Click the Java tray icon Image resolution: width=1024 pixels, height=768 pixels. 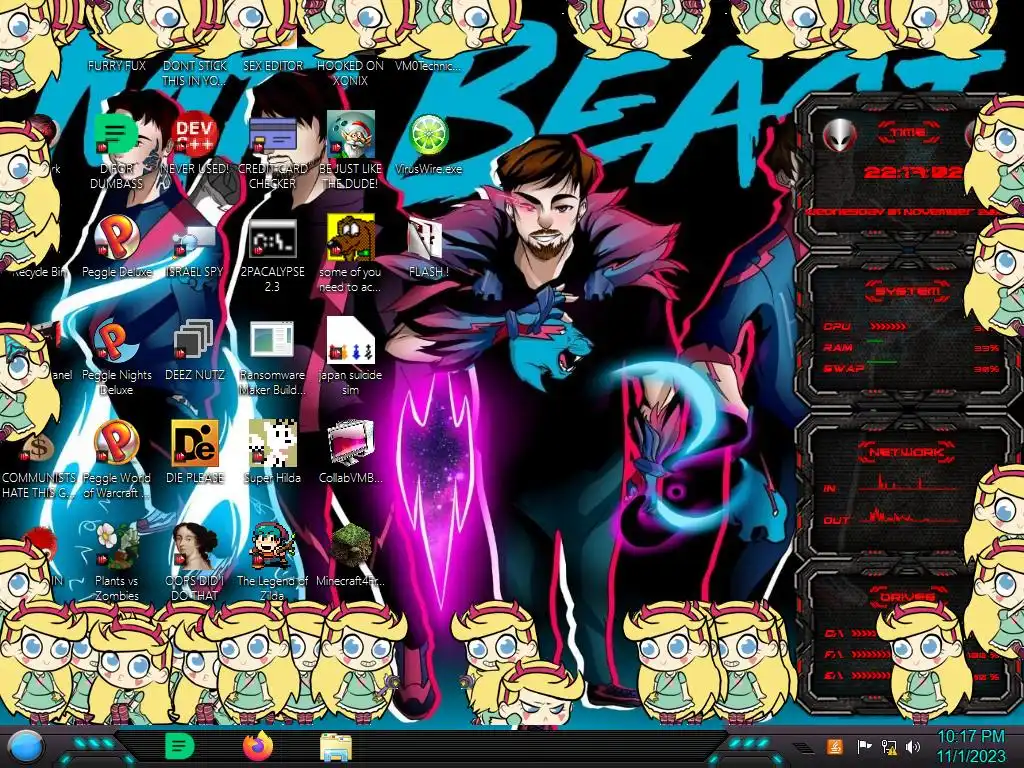pos(835,746)
